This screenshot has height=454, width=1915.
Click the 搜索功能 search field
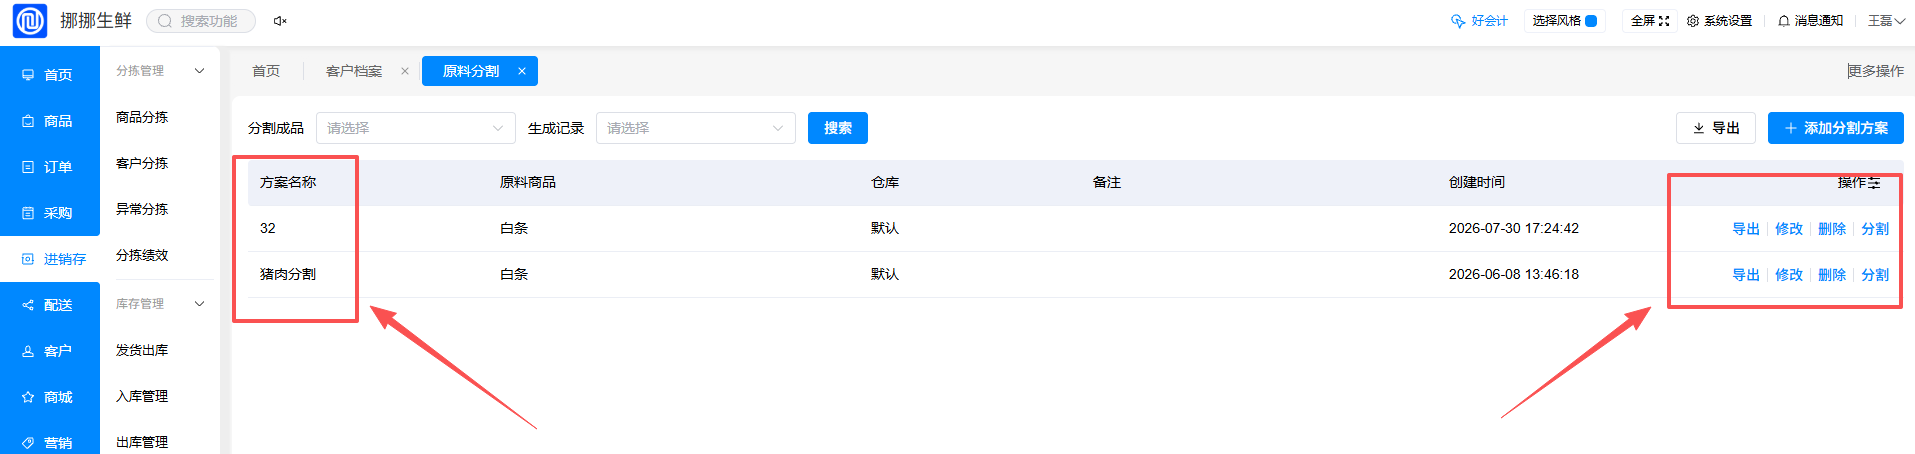(201, 21)
